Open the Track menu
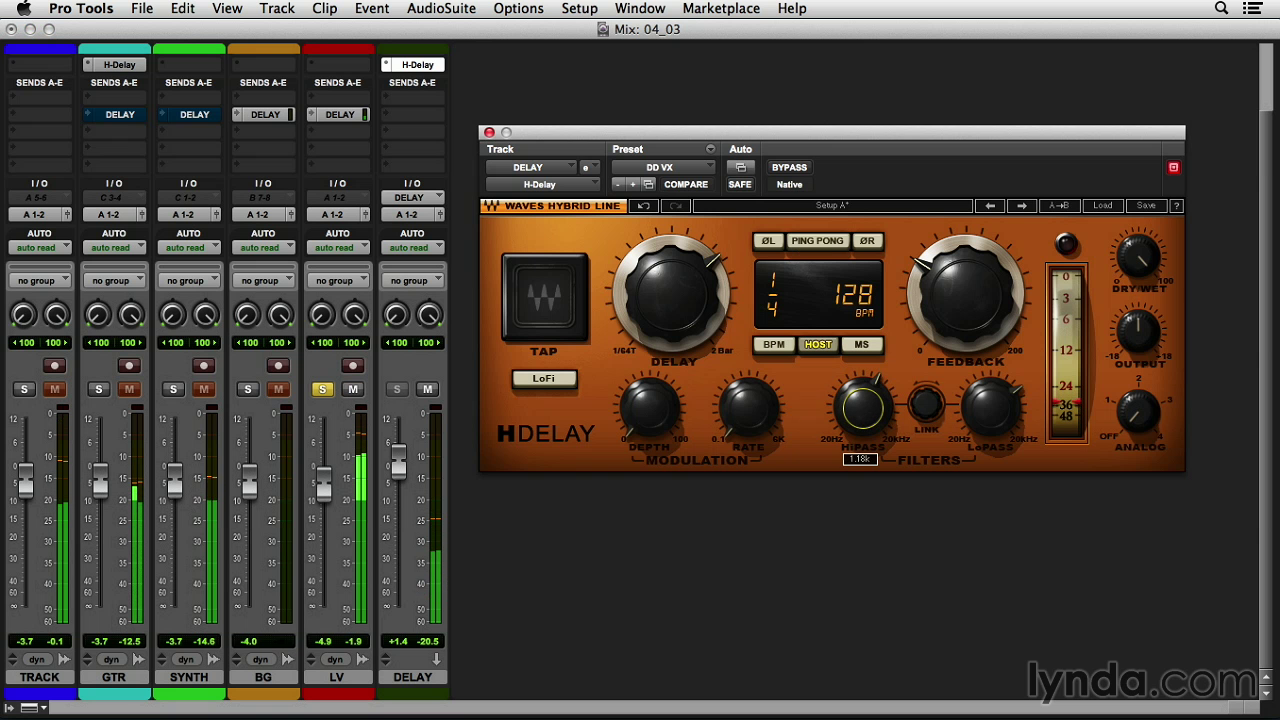Screen dimensions: 1280x720 coord(277,9)
